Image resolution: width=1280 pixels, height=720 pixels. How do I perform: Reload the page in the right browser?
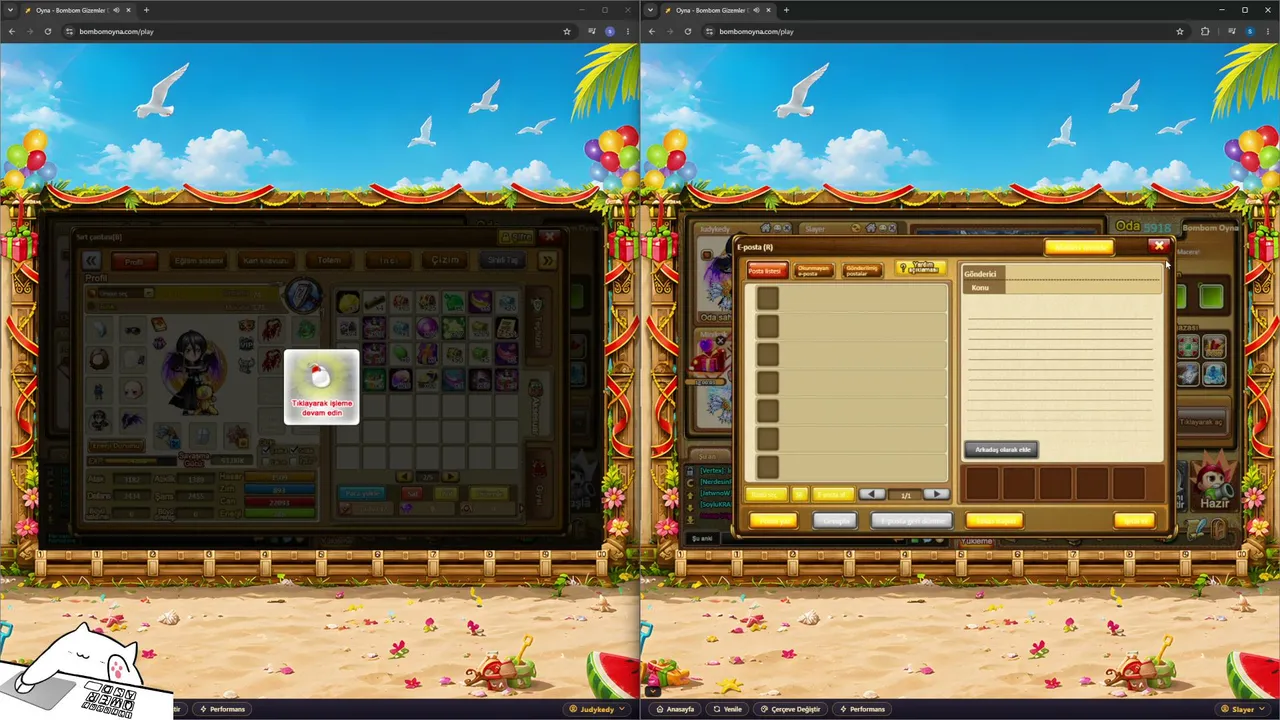tap(687, 31)
